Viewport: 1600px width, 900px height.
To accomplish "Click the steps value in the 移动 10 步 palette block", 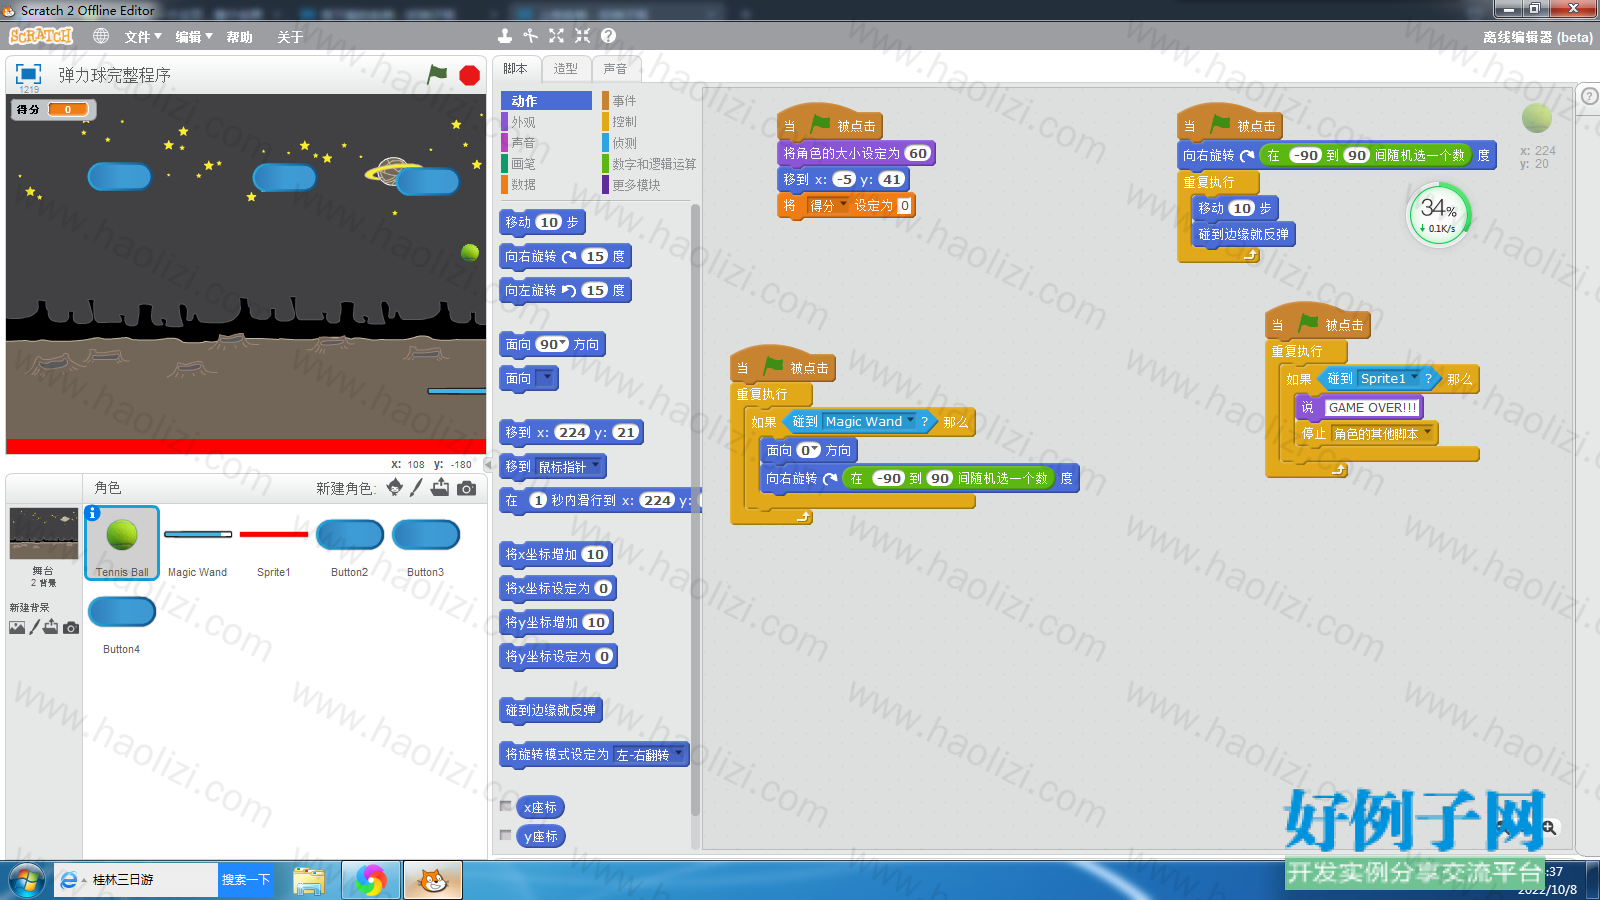I will point(549,222).
